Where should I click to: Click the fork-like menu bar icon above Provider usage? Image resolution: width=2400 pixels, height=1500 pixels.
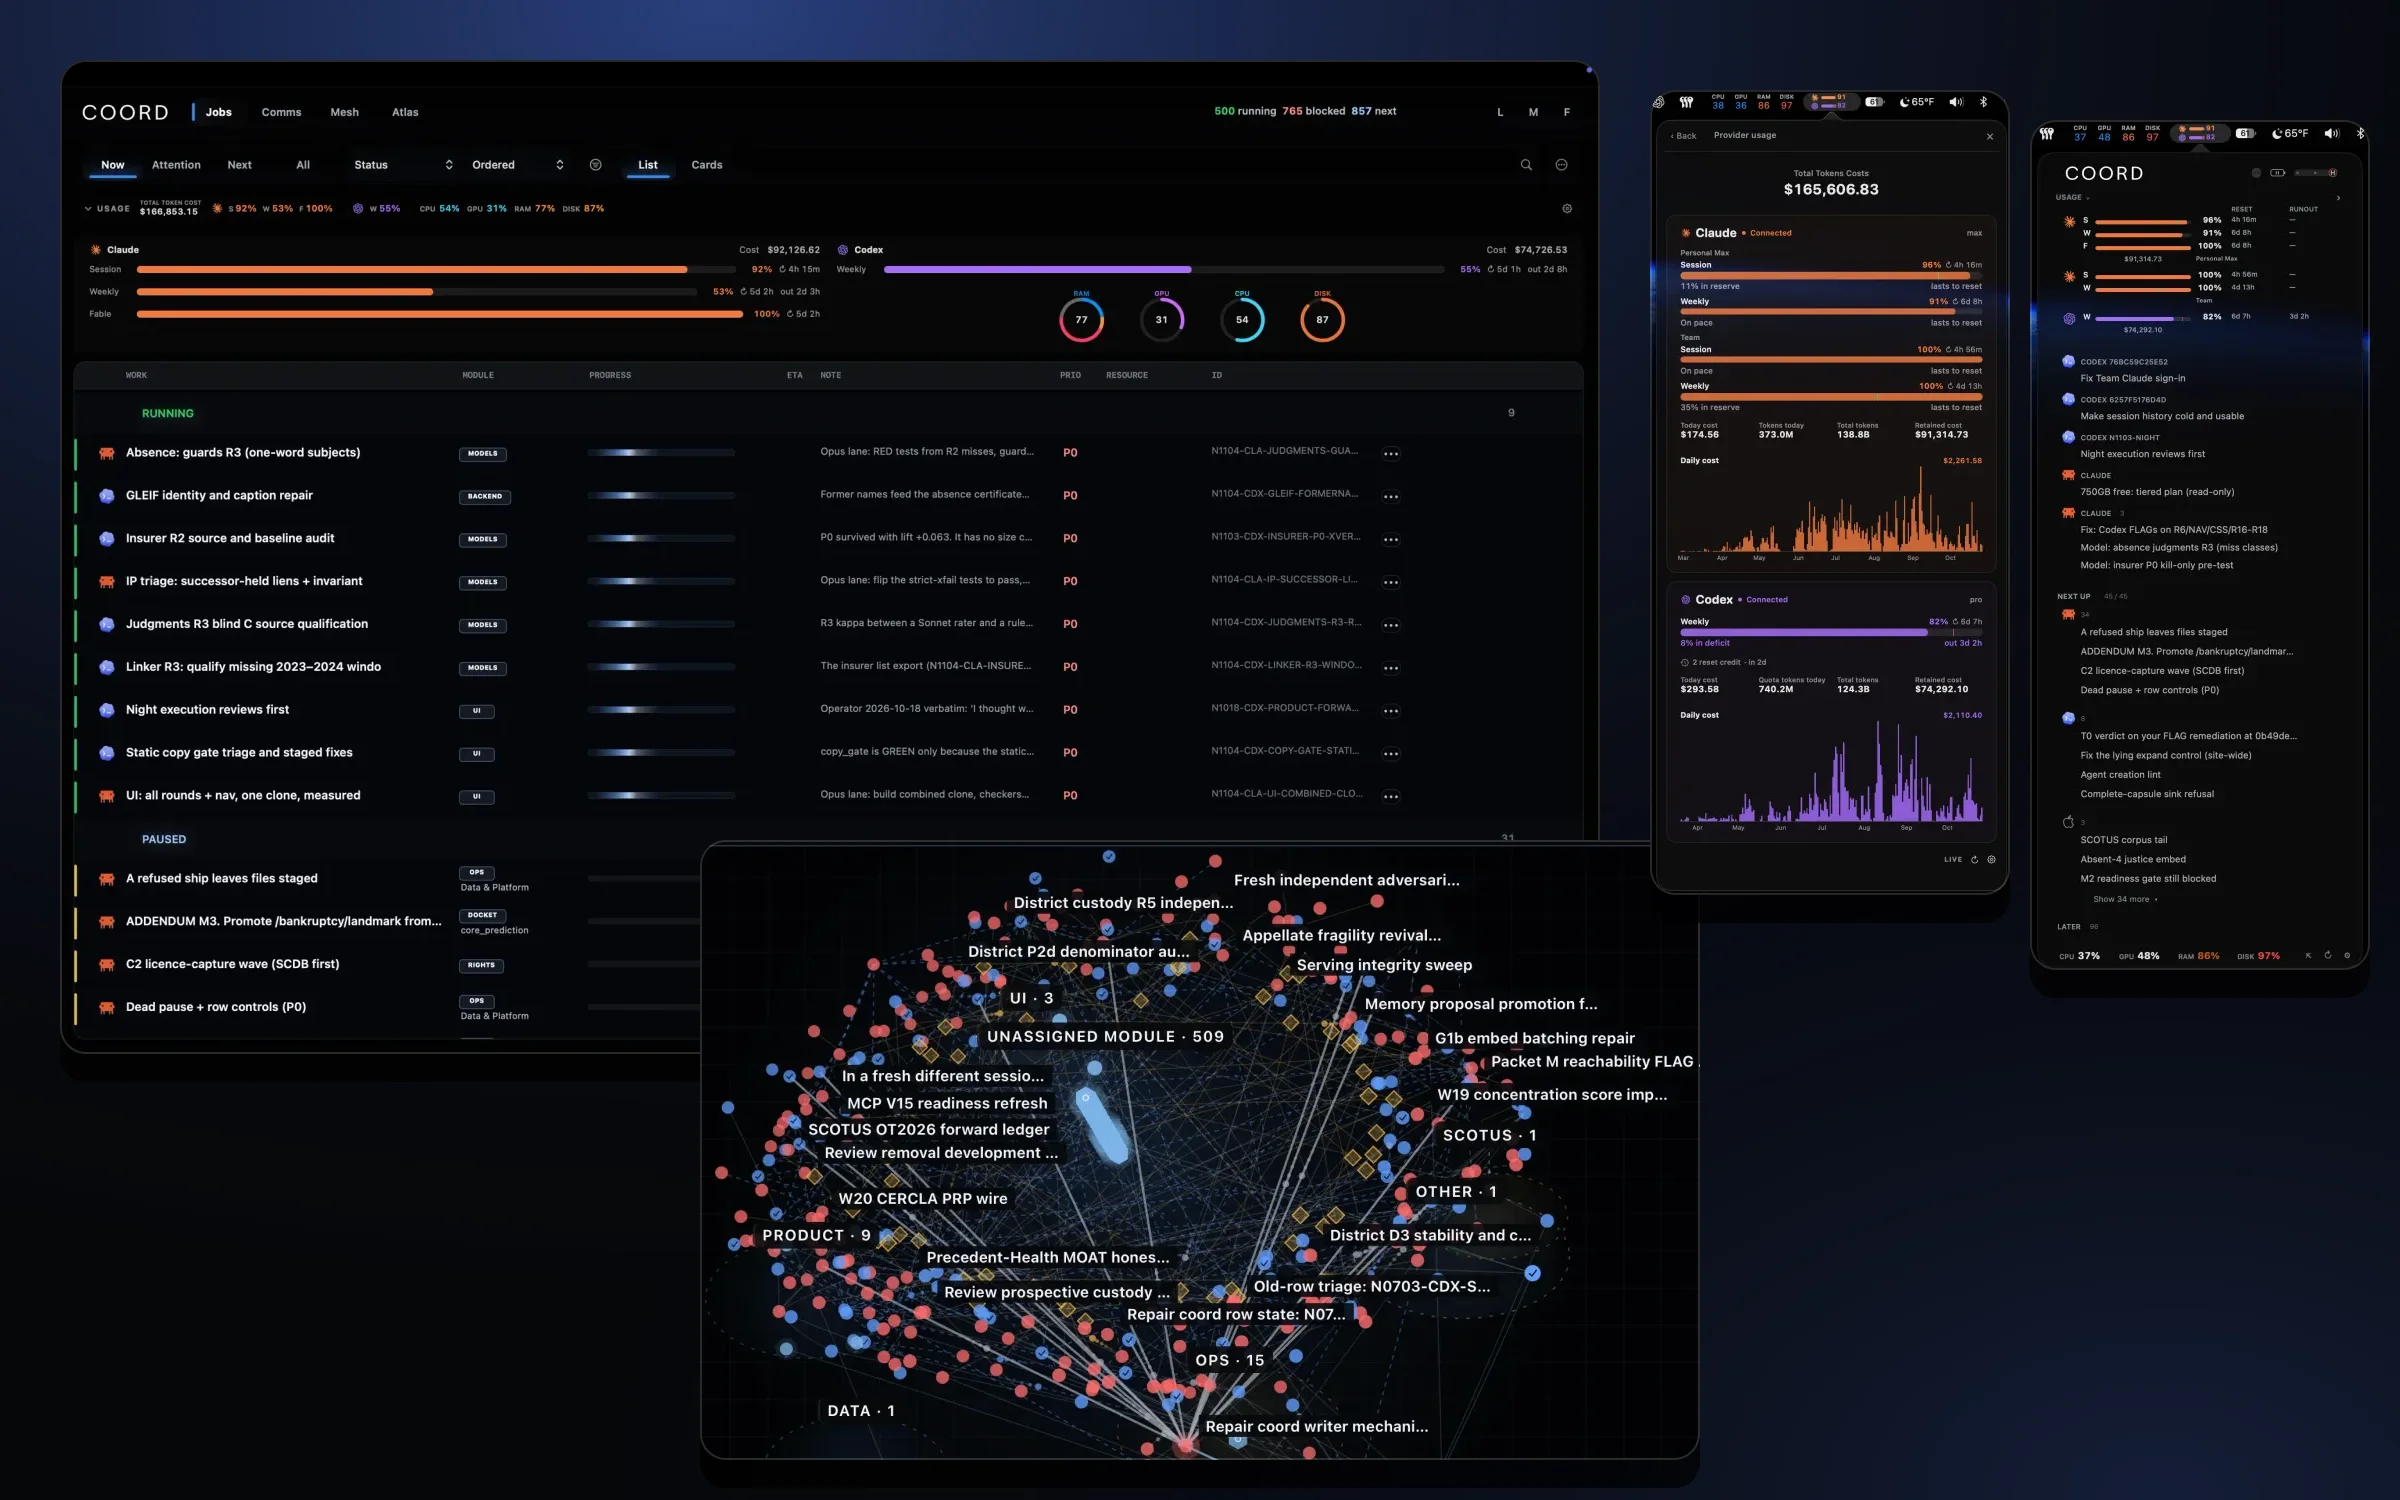click(1686, 102)
